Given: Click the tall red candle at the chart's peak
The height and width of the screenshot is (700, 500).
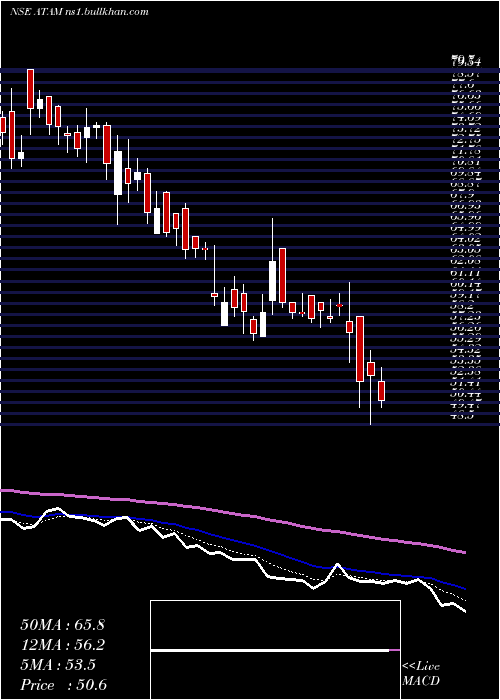Looking at the screenshot, I should pos(30,89).
